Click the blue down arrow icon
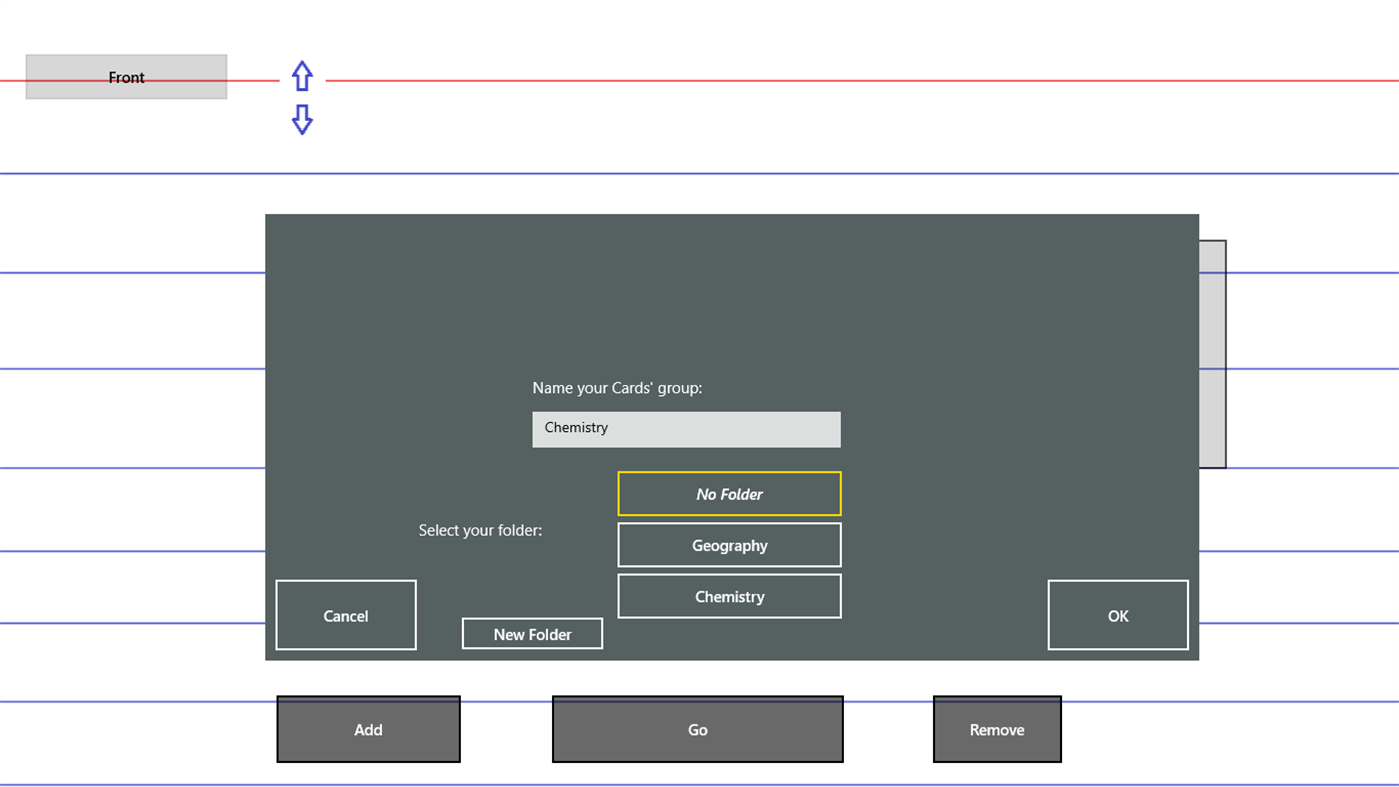The width and height of the screenshot is (1399, 787). point(302,119)
